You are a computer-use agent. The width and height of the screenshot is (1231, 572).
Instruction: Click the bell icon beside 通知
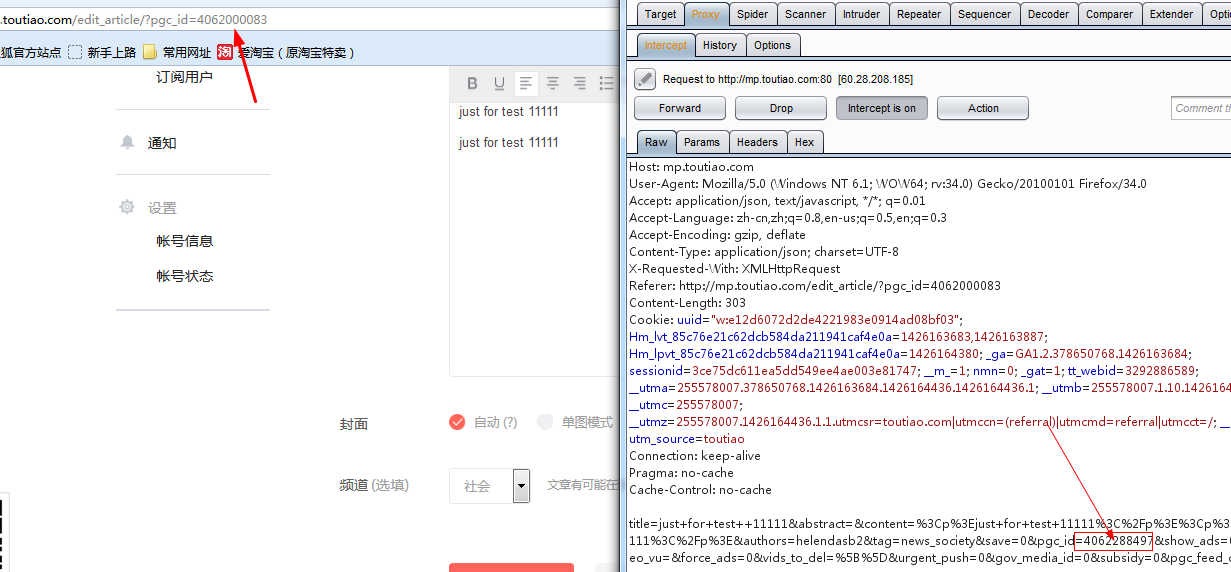(127, 142)
